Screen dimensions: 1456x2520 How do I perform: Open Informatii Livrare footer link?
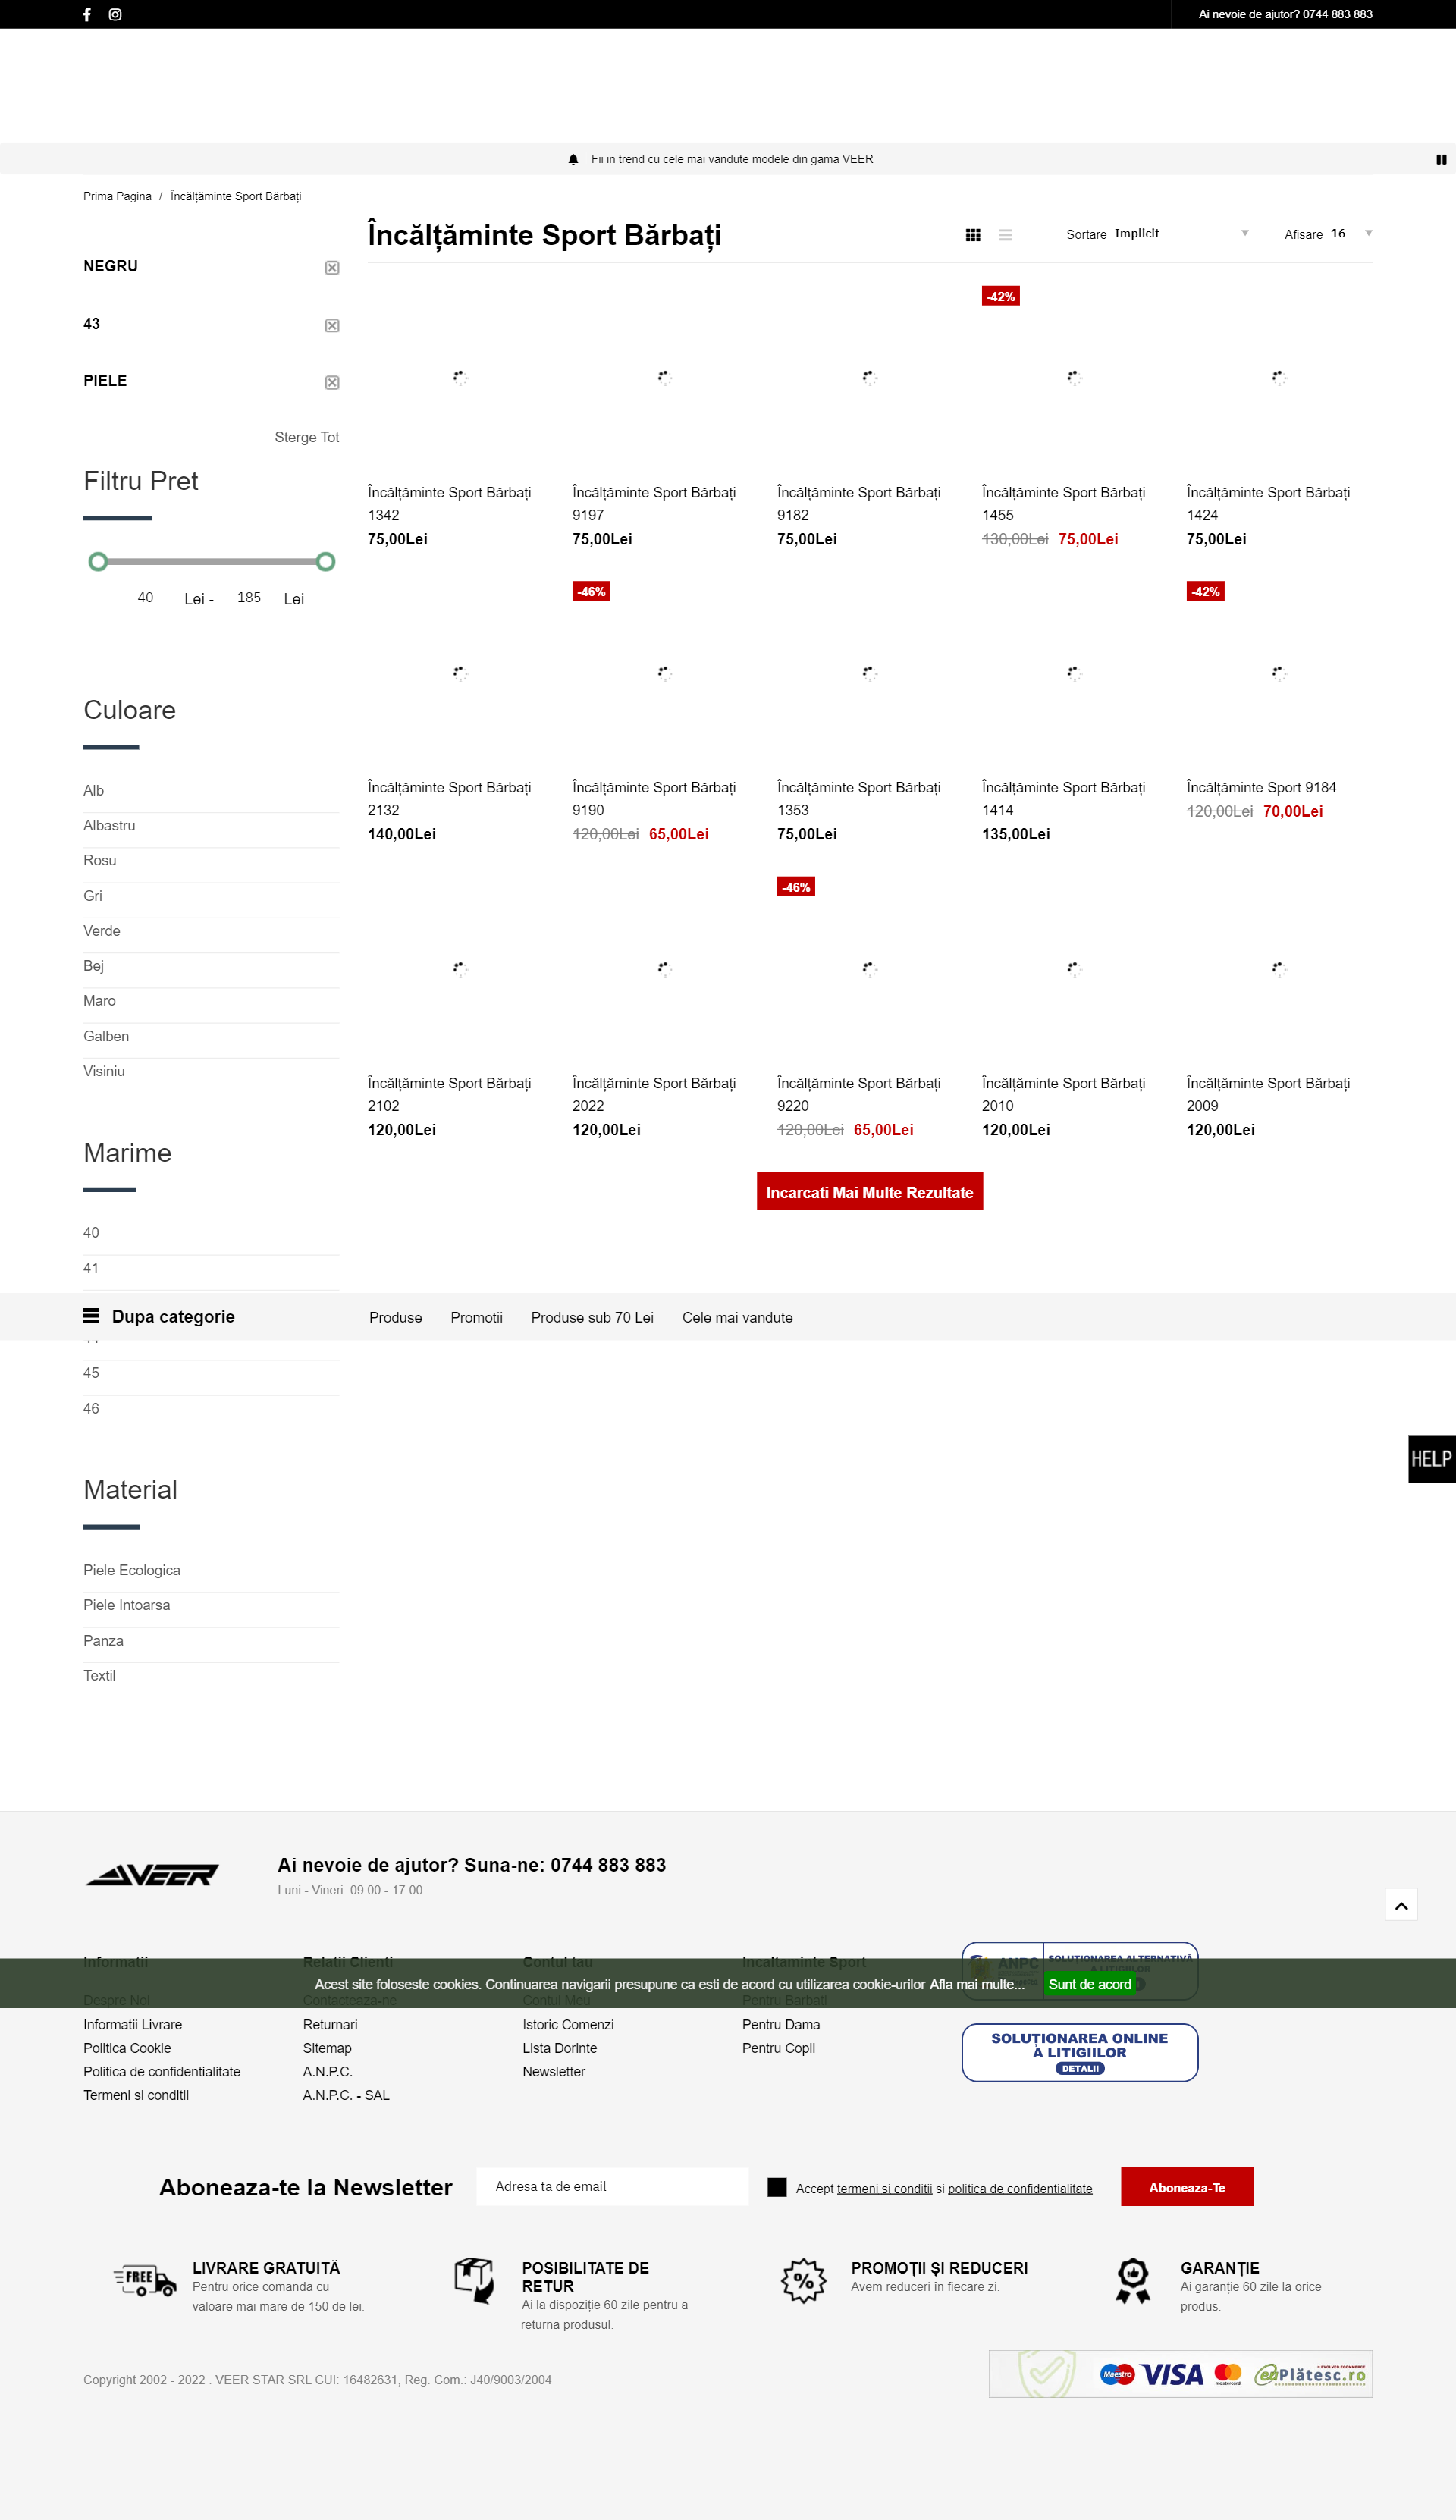point(133,2025)
